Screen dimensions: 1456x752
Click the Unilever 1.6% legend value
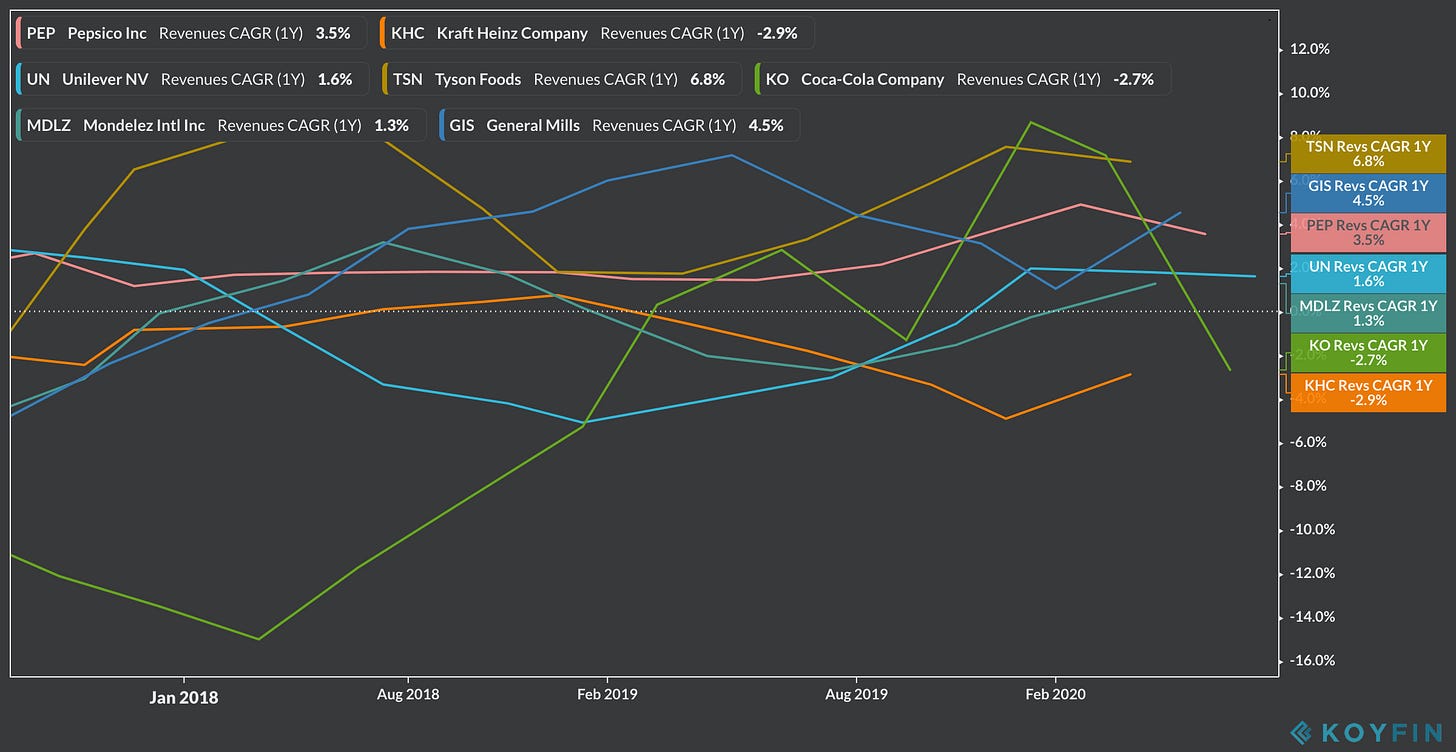pyautogui.click(x=335, y=79)
